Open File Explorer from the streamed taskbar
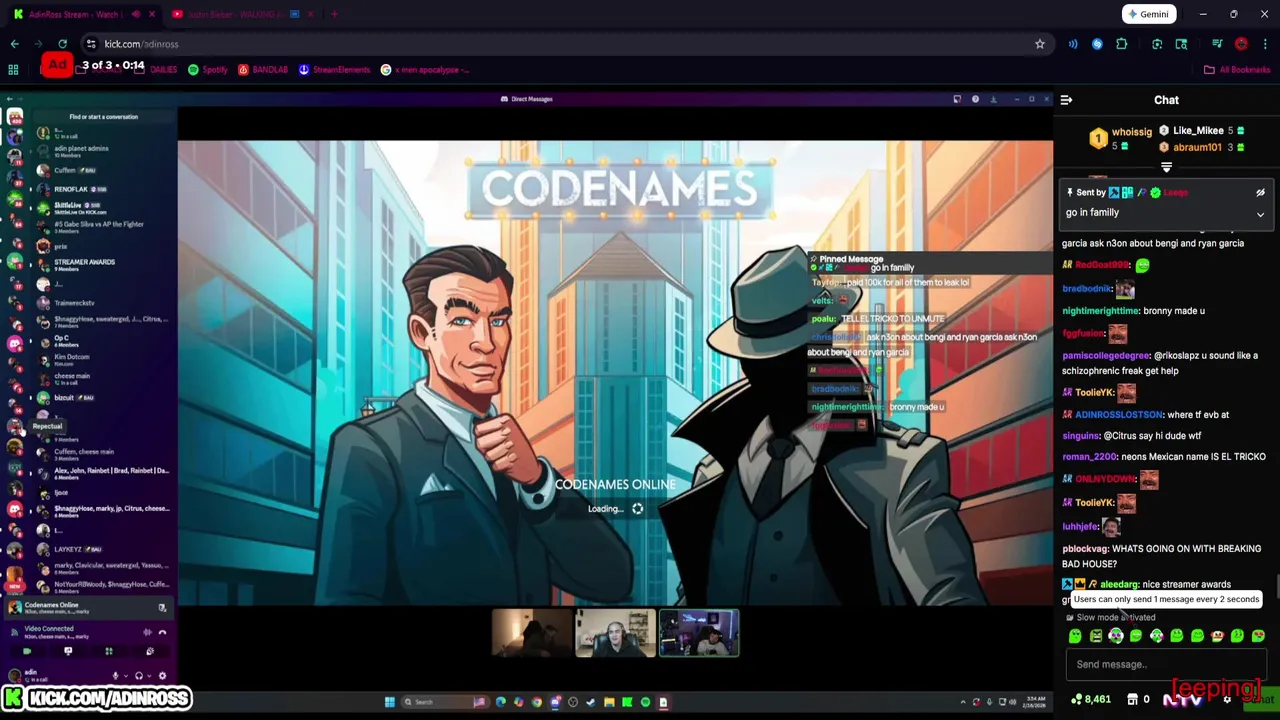This screenshot has width=1280, height=720. (609, 702)
